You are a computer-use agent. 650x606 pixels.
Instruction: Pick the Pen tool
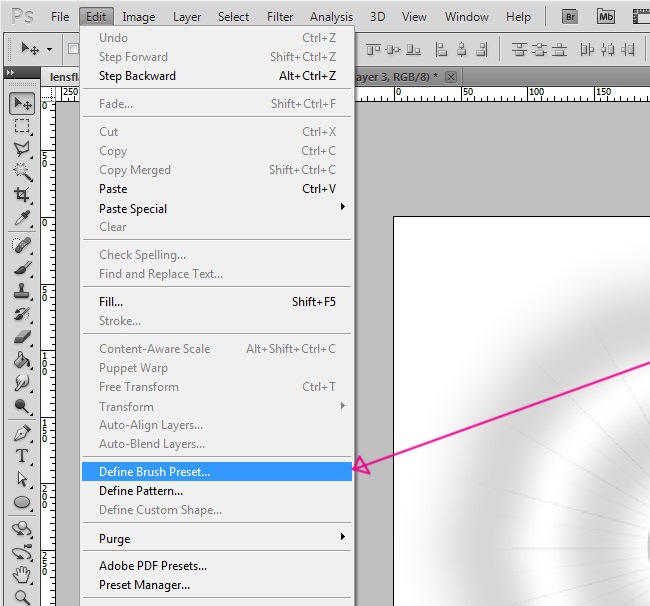(x=22, y=433)
